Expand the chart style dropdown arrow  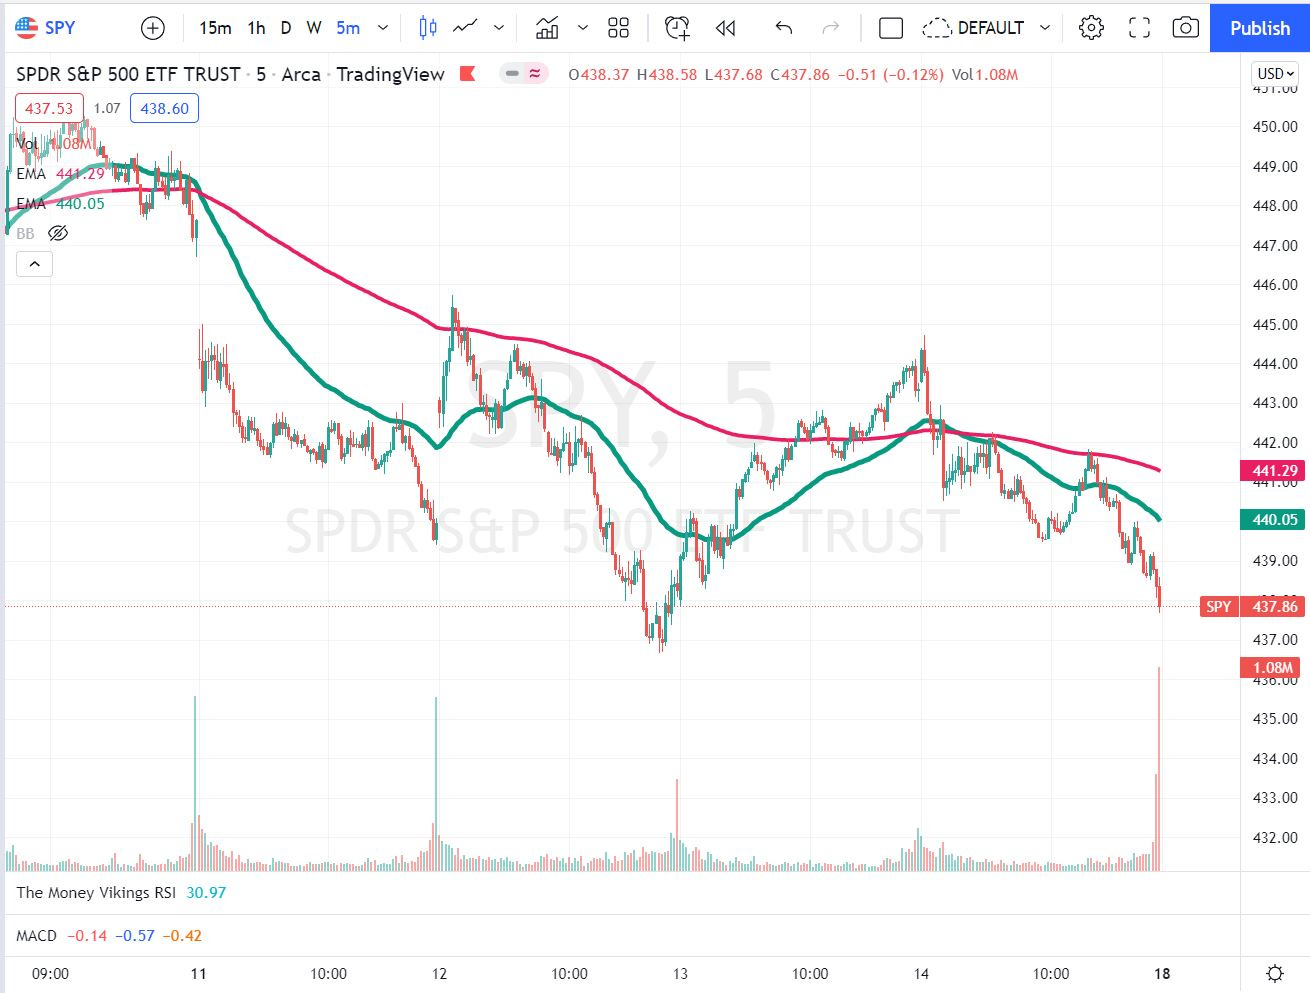click(499, 28)
